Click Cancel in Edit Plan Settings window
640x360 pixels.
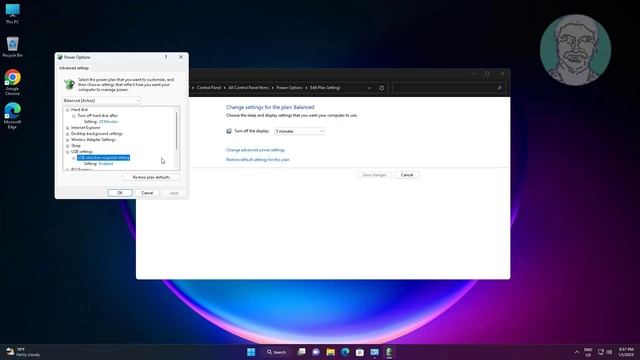point(407,175)
